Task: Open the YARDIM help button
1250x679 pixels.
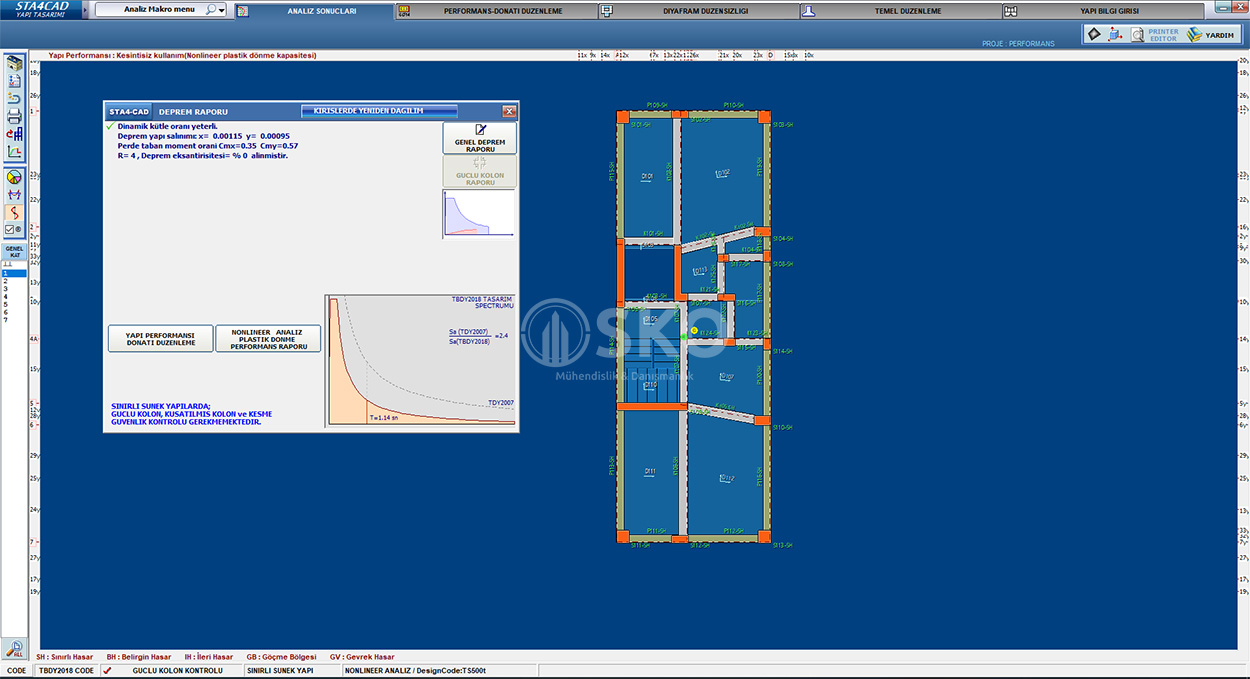Action: click(x=1210, y=34)
